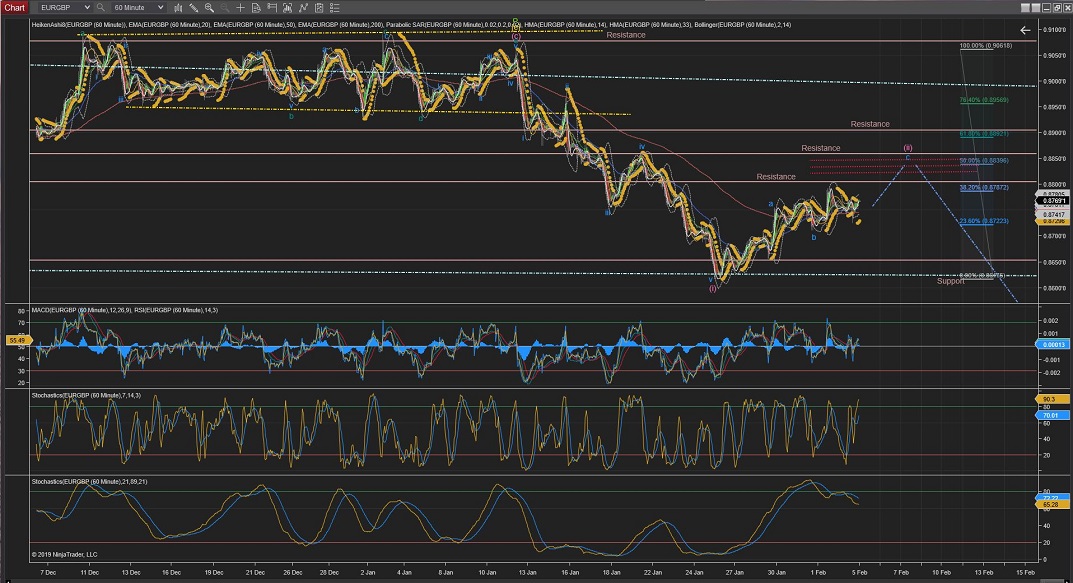Click the Support label near bottom right
Screen dimensions: 1073x583
click(951, 281)
